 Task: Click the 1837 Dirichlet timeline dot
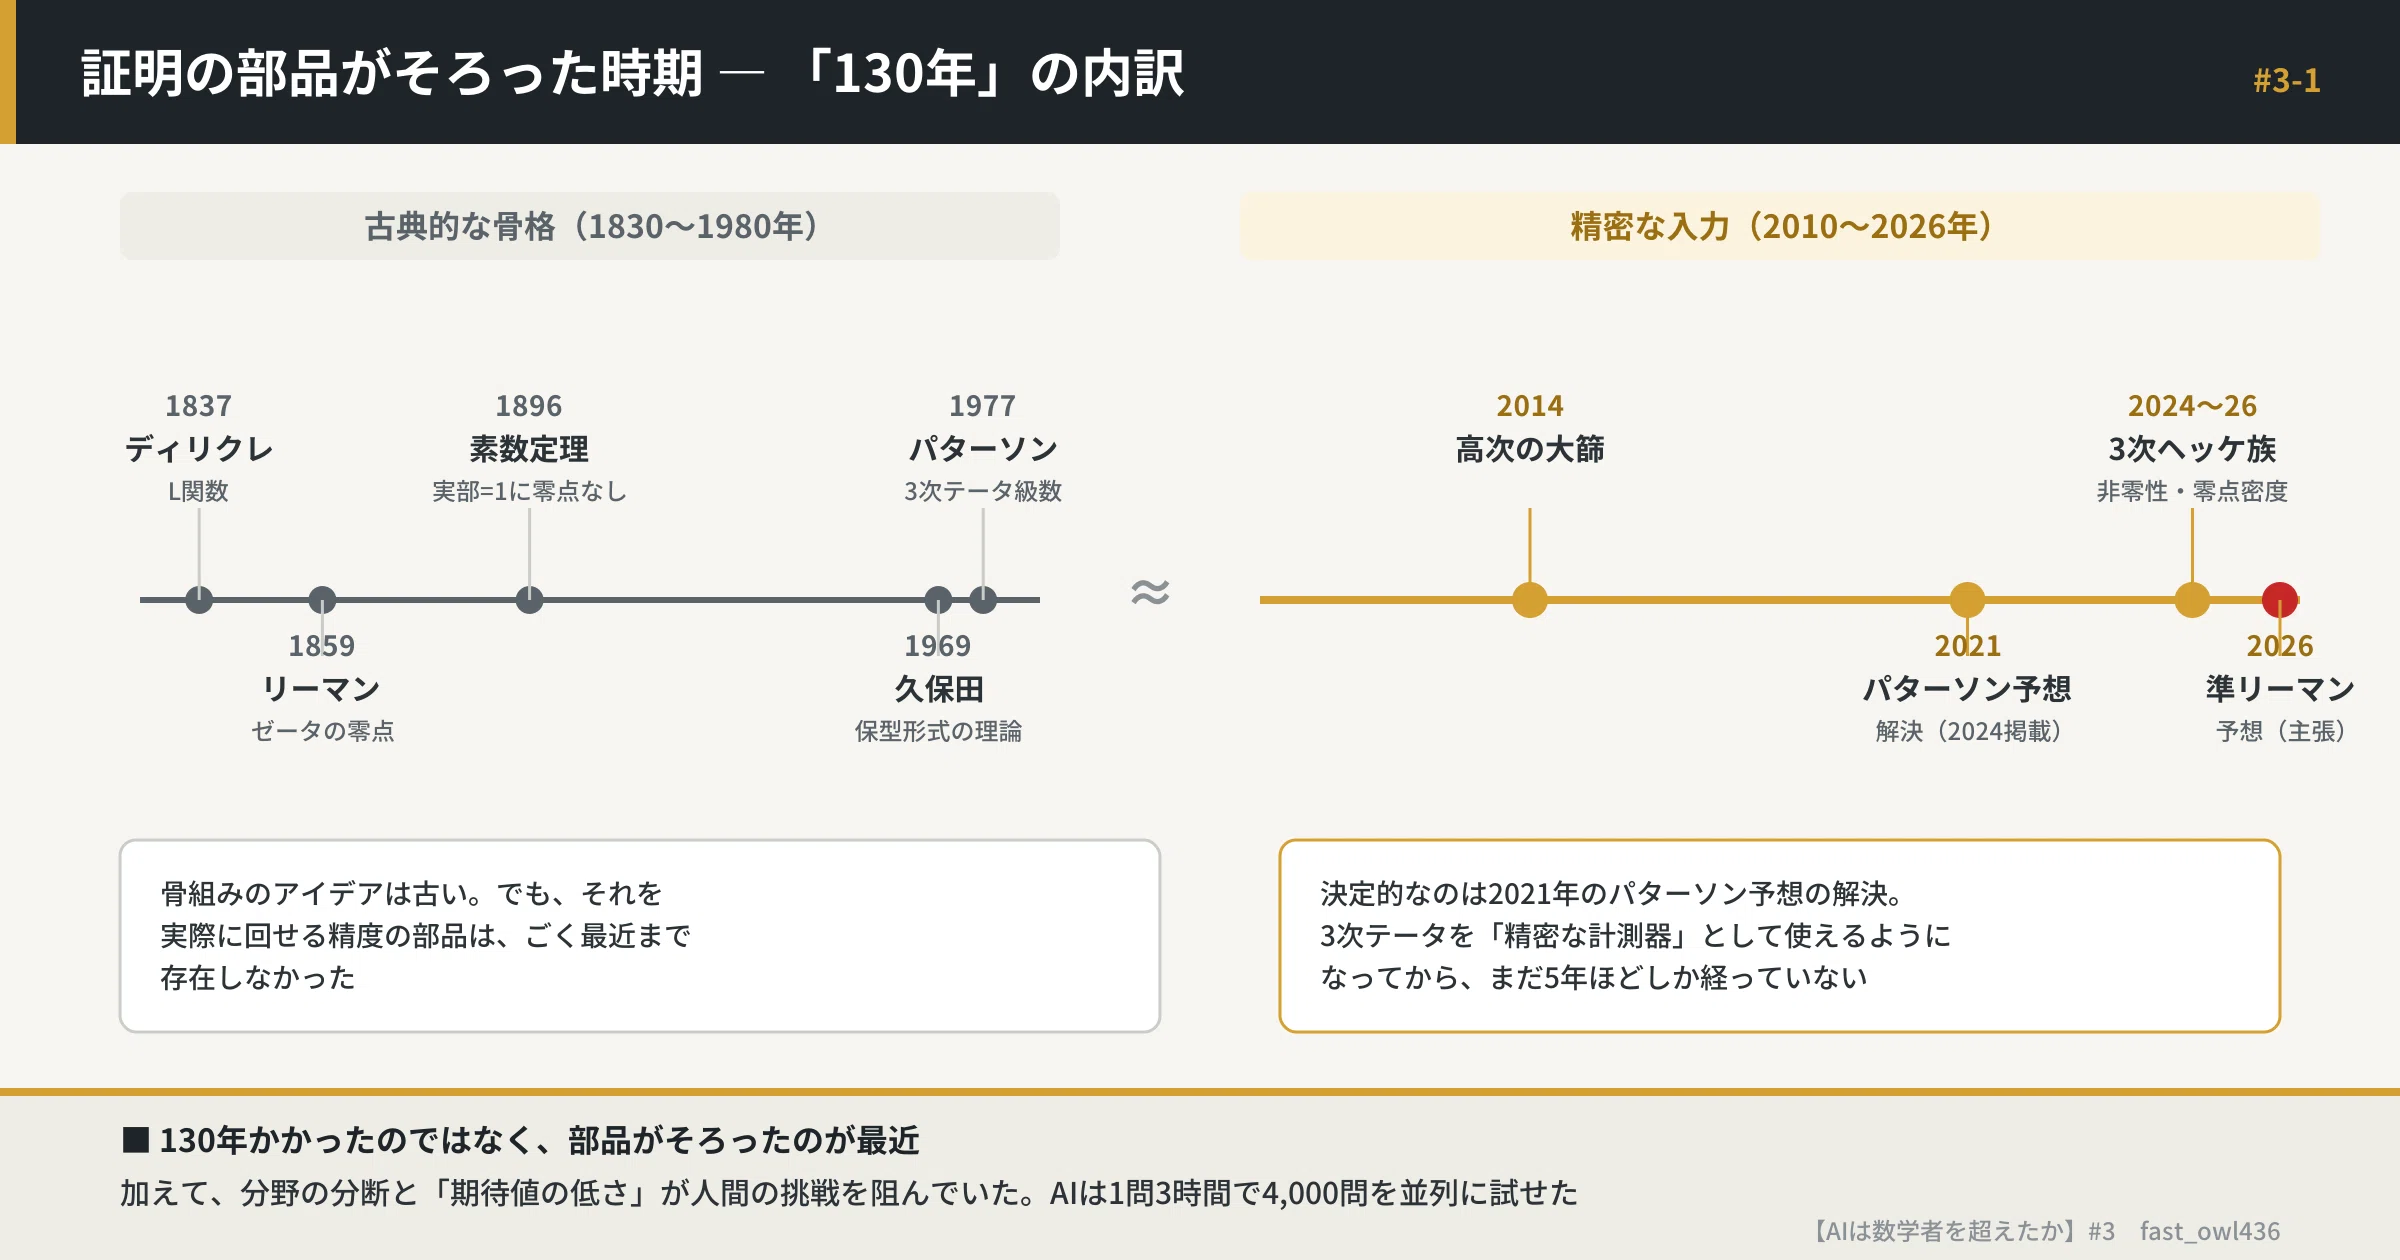coord(199,600)
